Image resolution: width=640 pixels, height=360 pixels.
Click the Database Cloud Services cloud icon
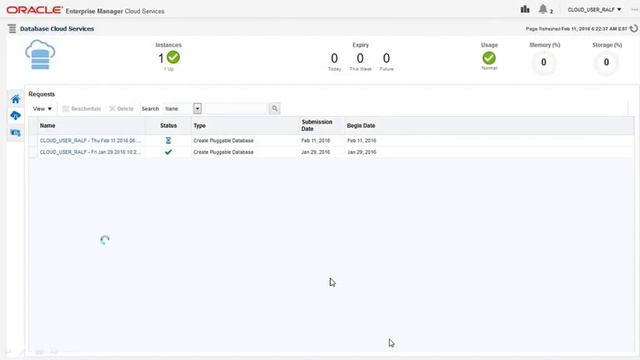[40, 55]
